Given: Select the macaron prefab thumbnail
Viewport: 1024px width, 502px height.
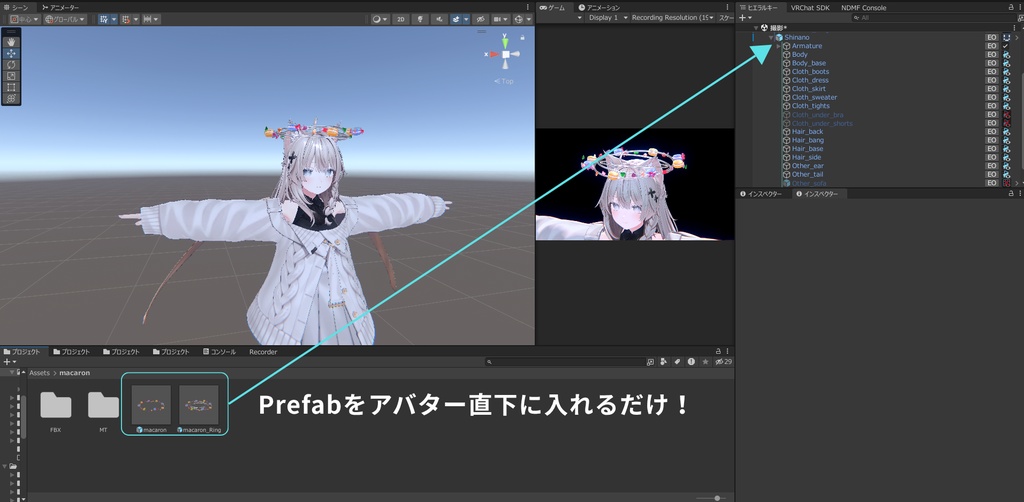Looking at the screenshot, I should (151, 405).
